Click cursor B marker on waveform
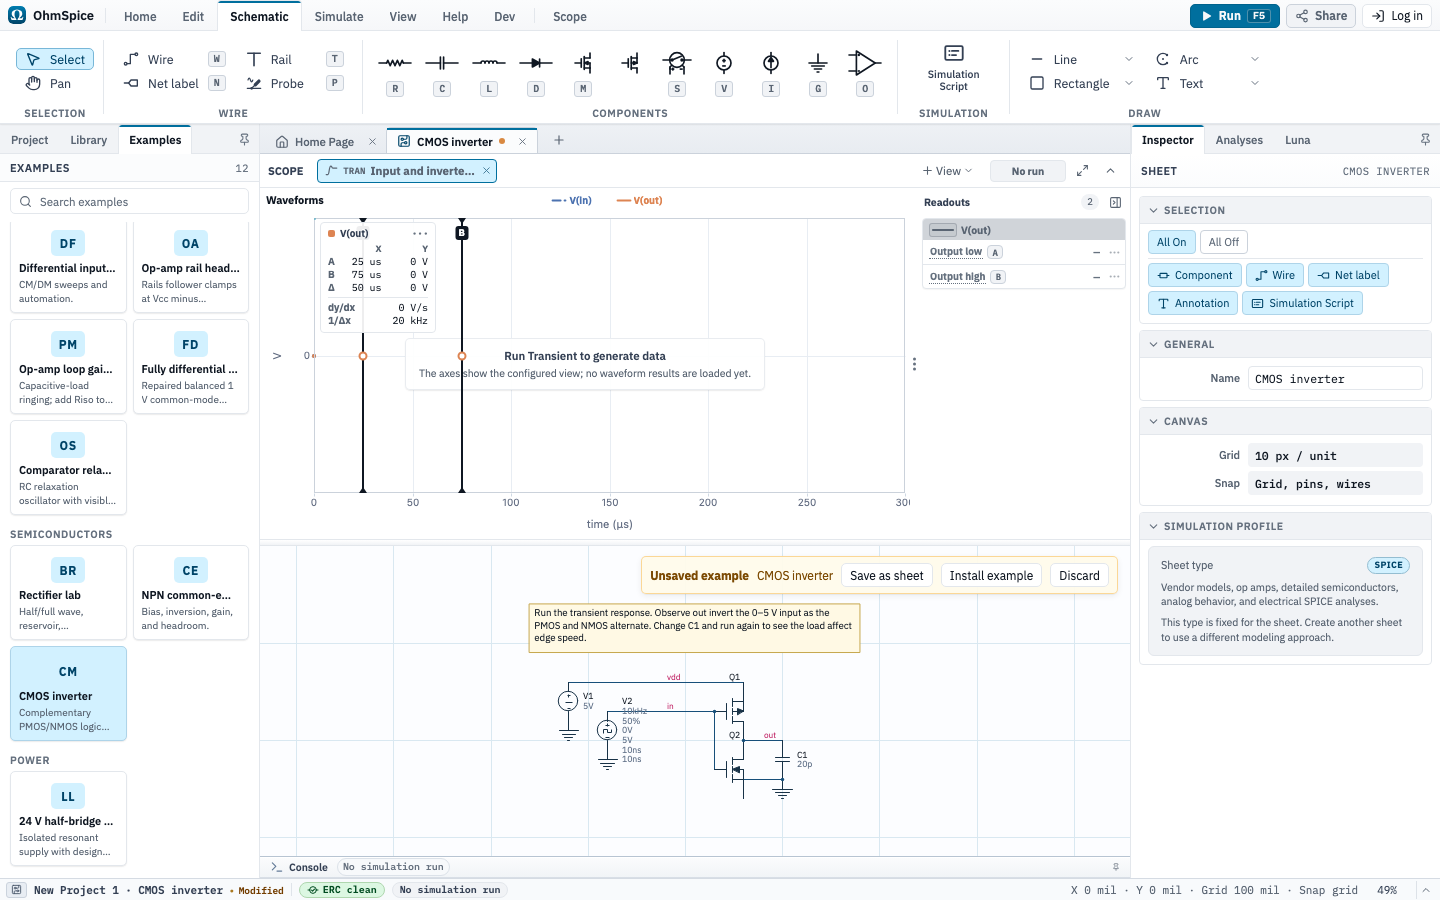 (x=462, y=233)
